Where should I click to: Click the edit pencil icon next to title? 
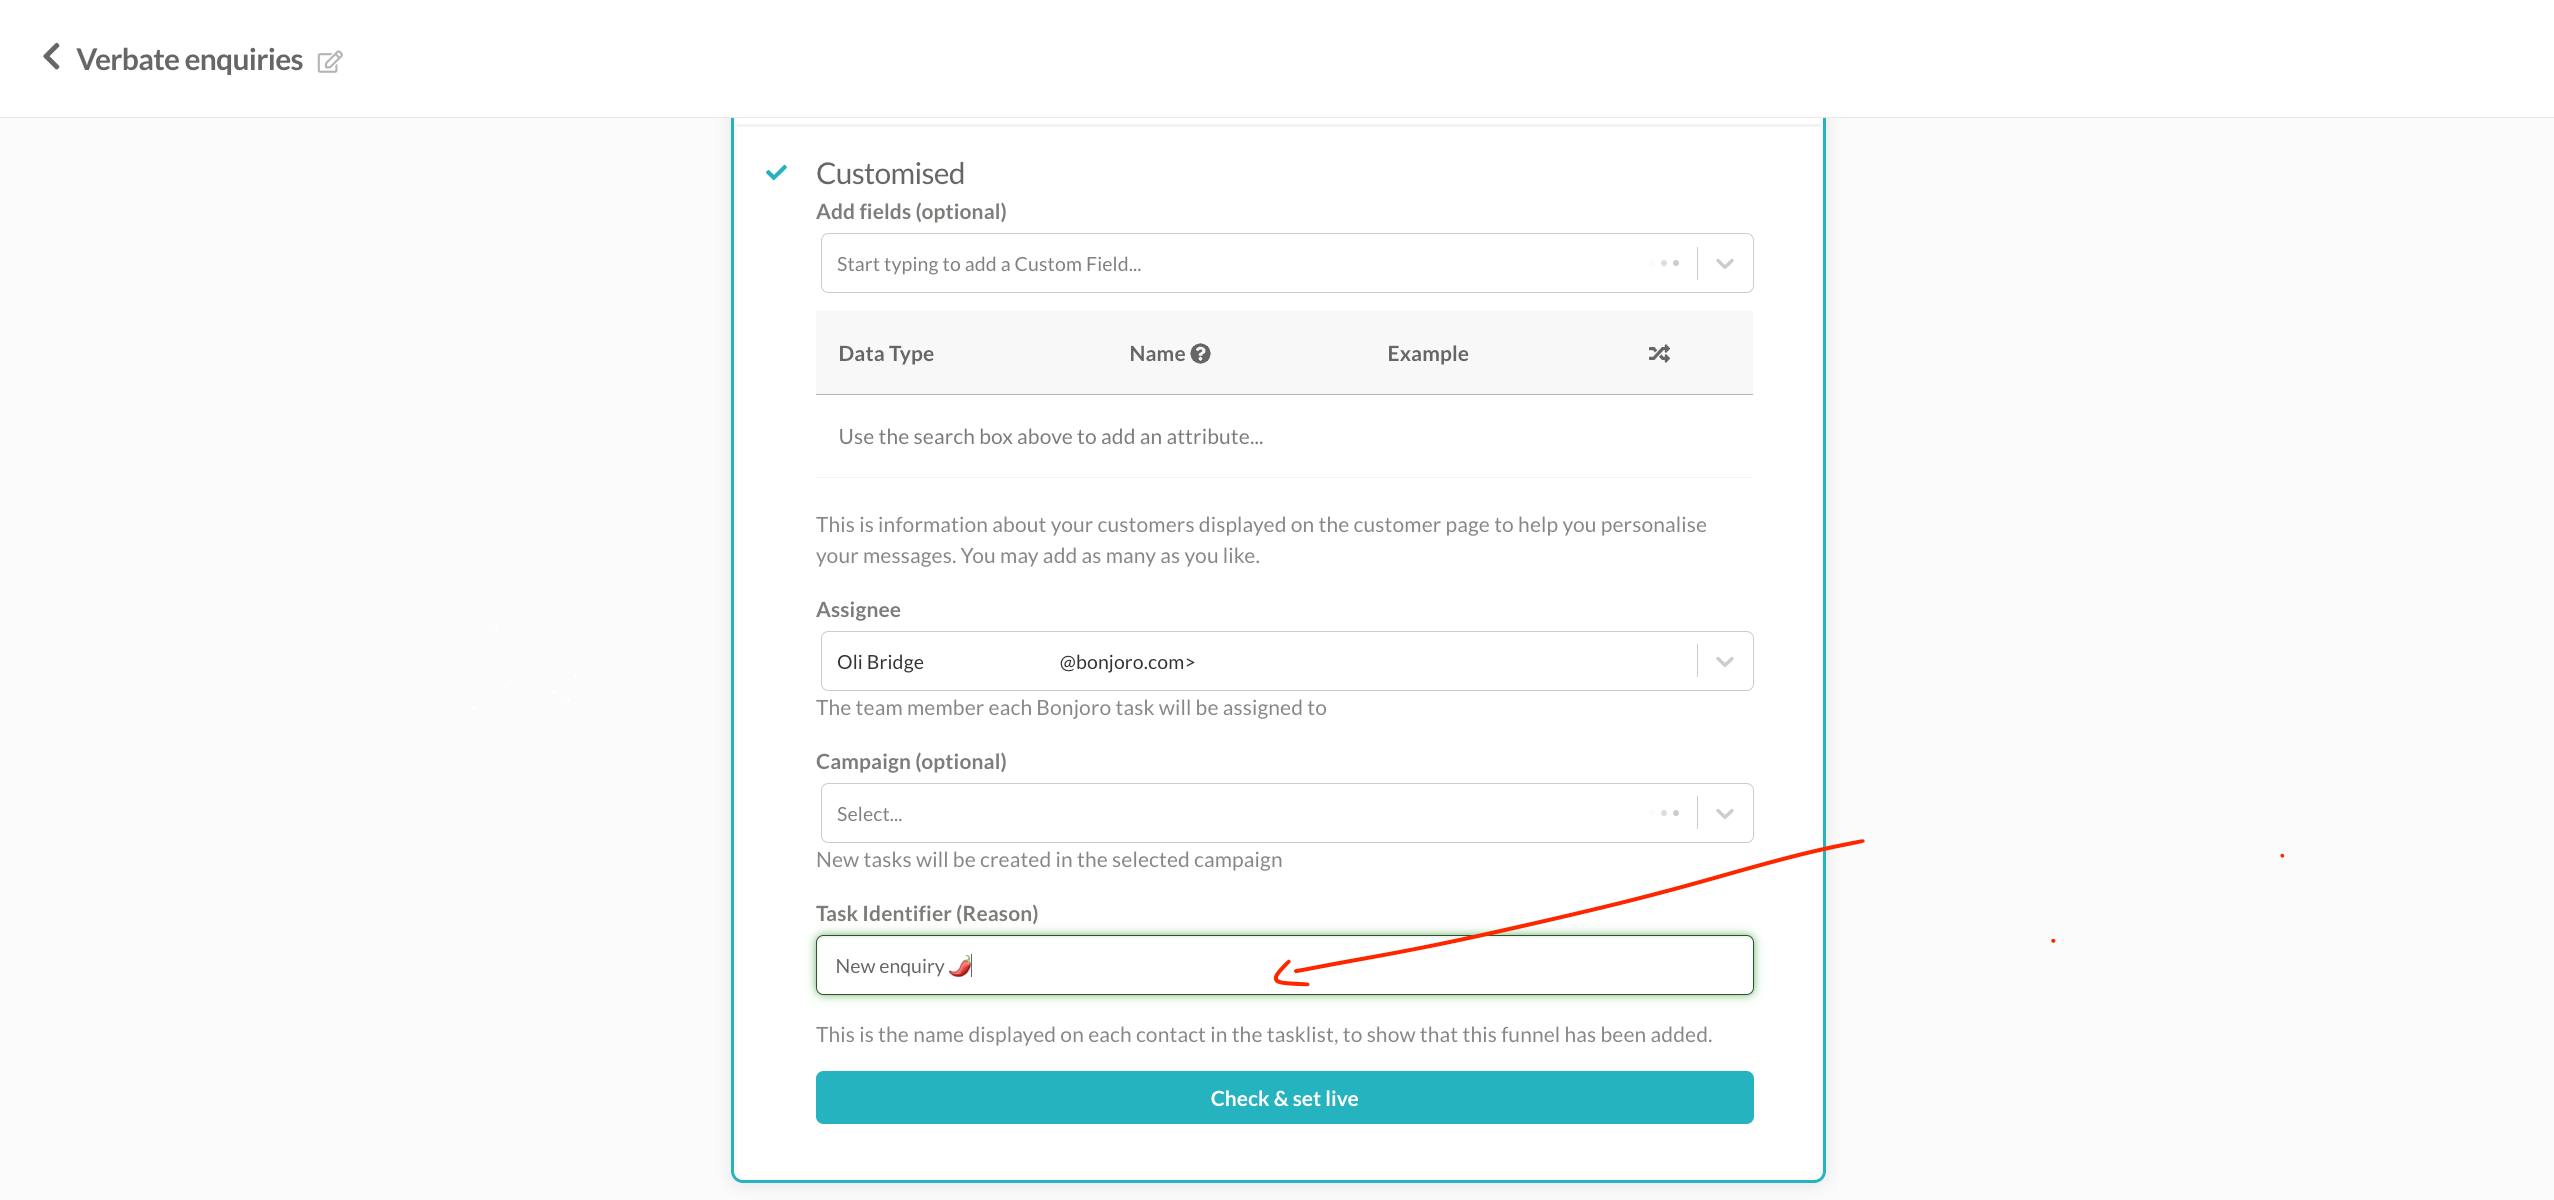pyautogui.click(x=330, y=62)
